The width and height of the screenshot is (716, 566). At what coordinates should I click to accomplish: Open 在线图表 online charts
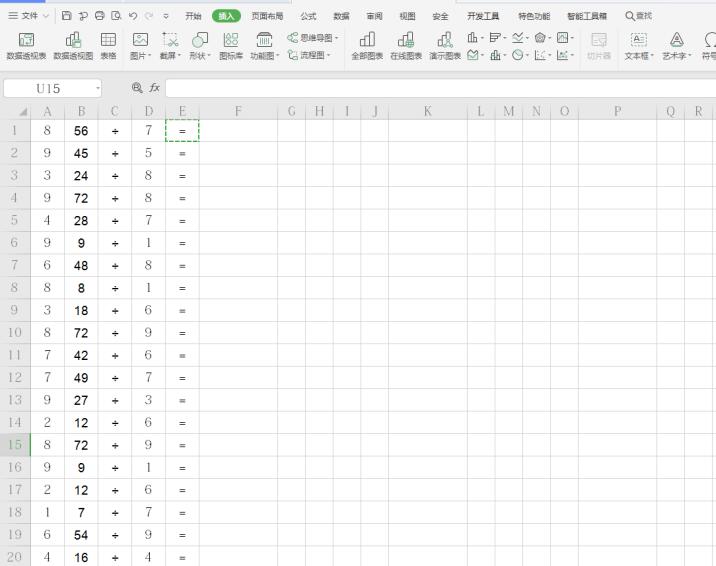[406, 46]
